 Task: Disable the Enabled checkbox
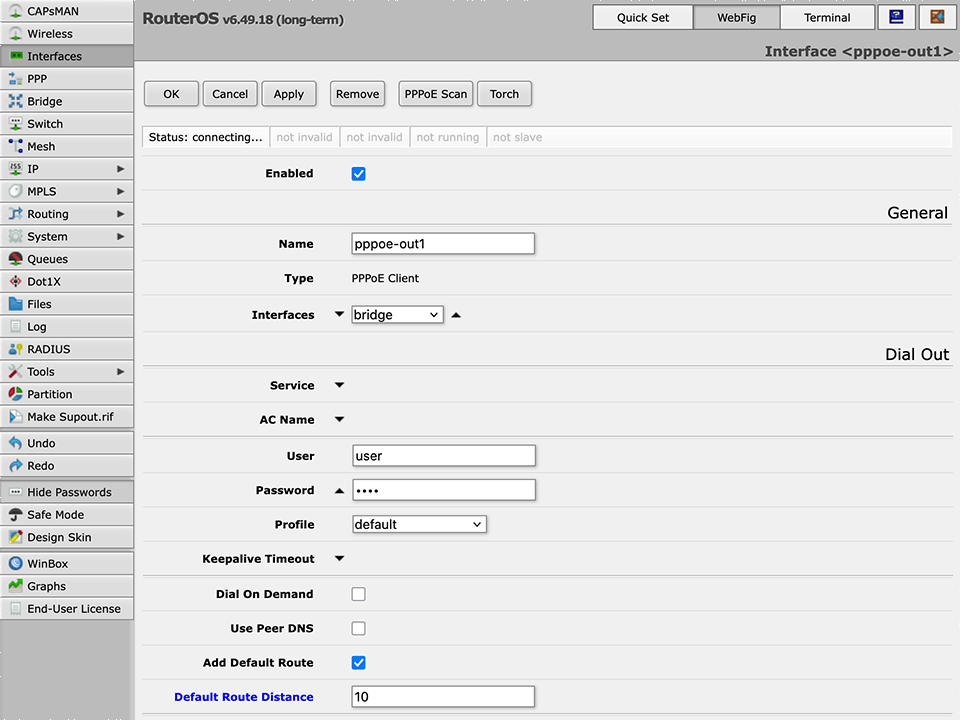tap(358, 173)
